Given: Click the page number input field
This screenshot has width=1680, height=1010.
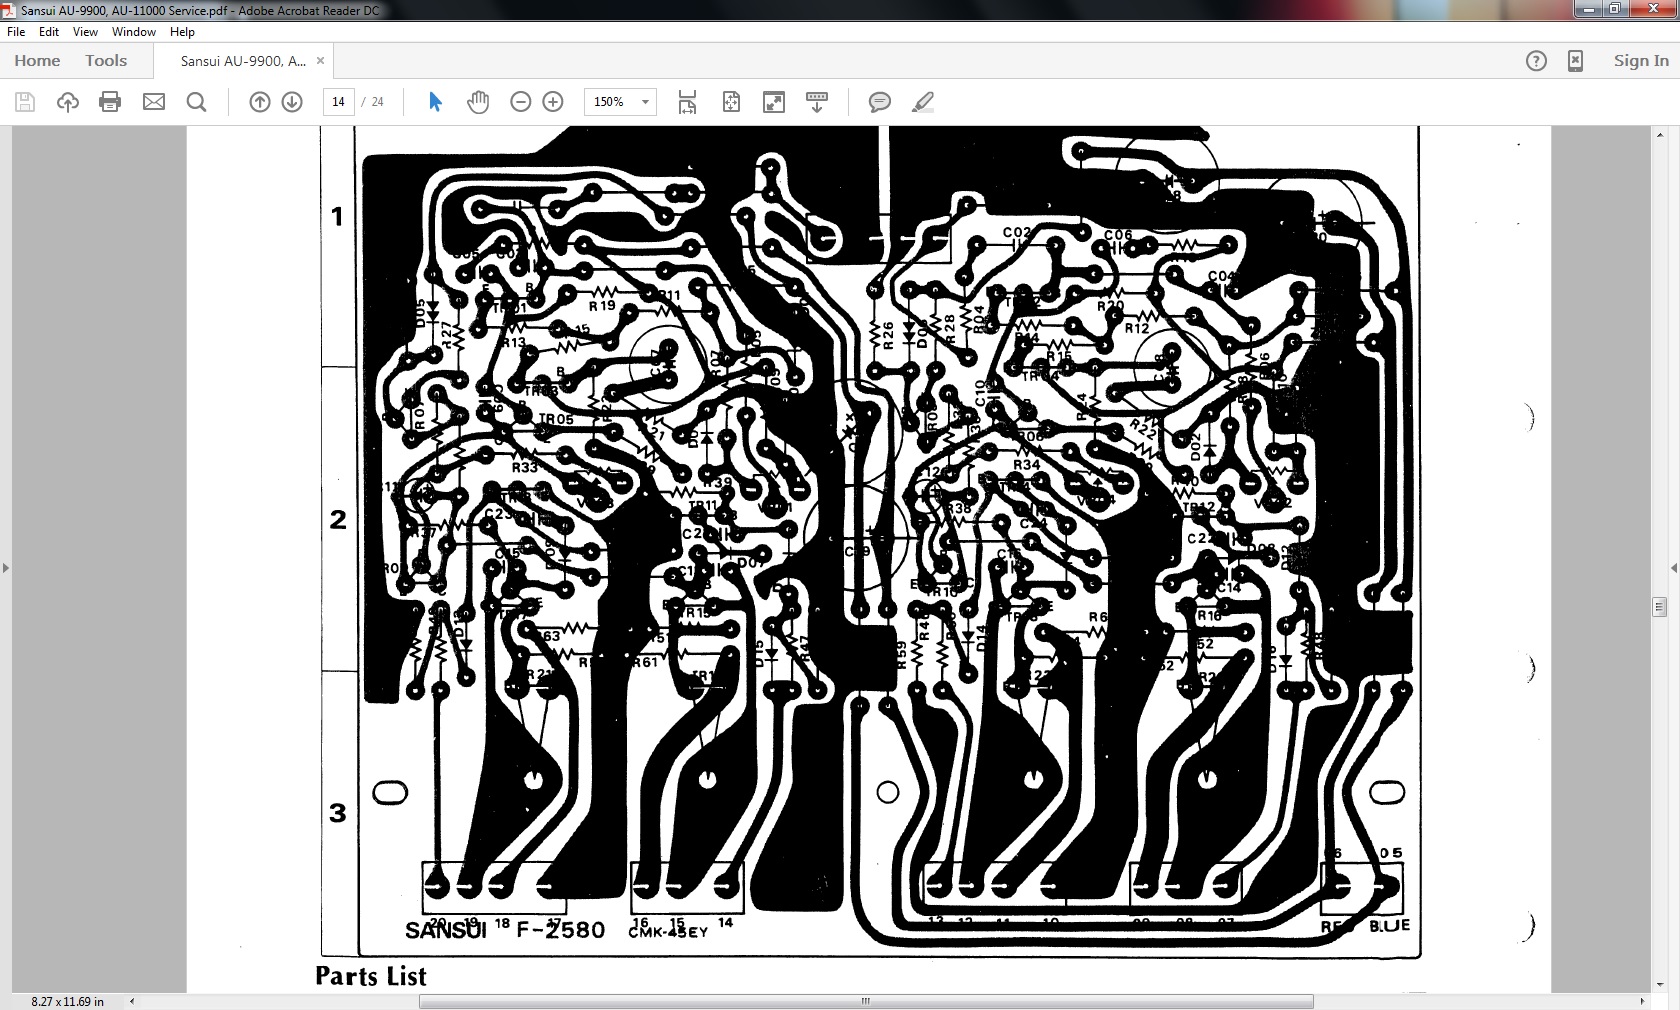Looking at the screenshot, I should coord(338,102).
